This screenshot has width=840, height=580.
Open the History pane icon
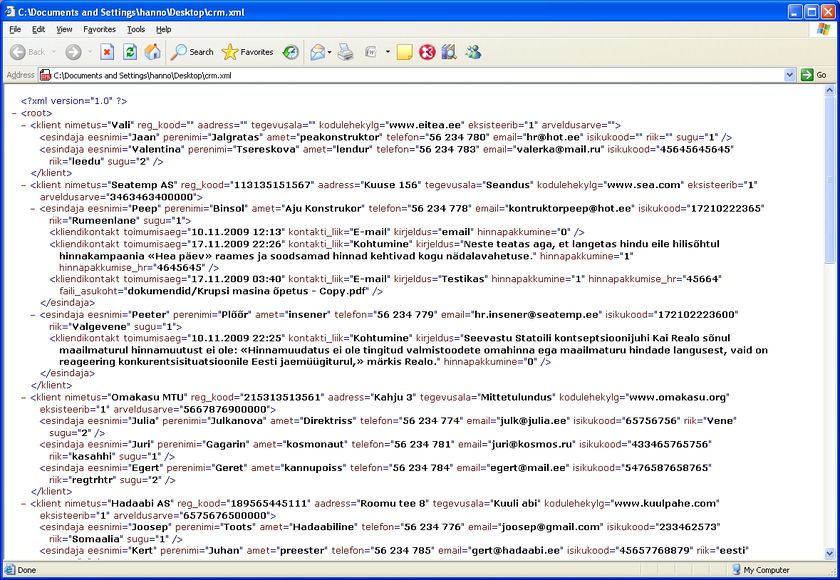pyautogui.click(x=291, y=52)
